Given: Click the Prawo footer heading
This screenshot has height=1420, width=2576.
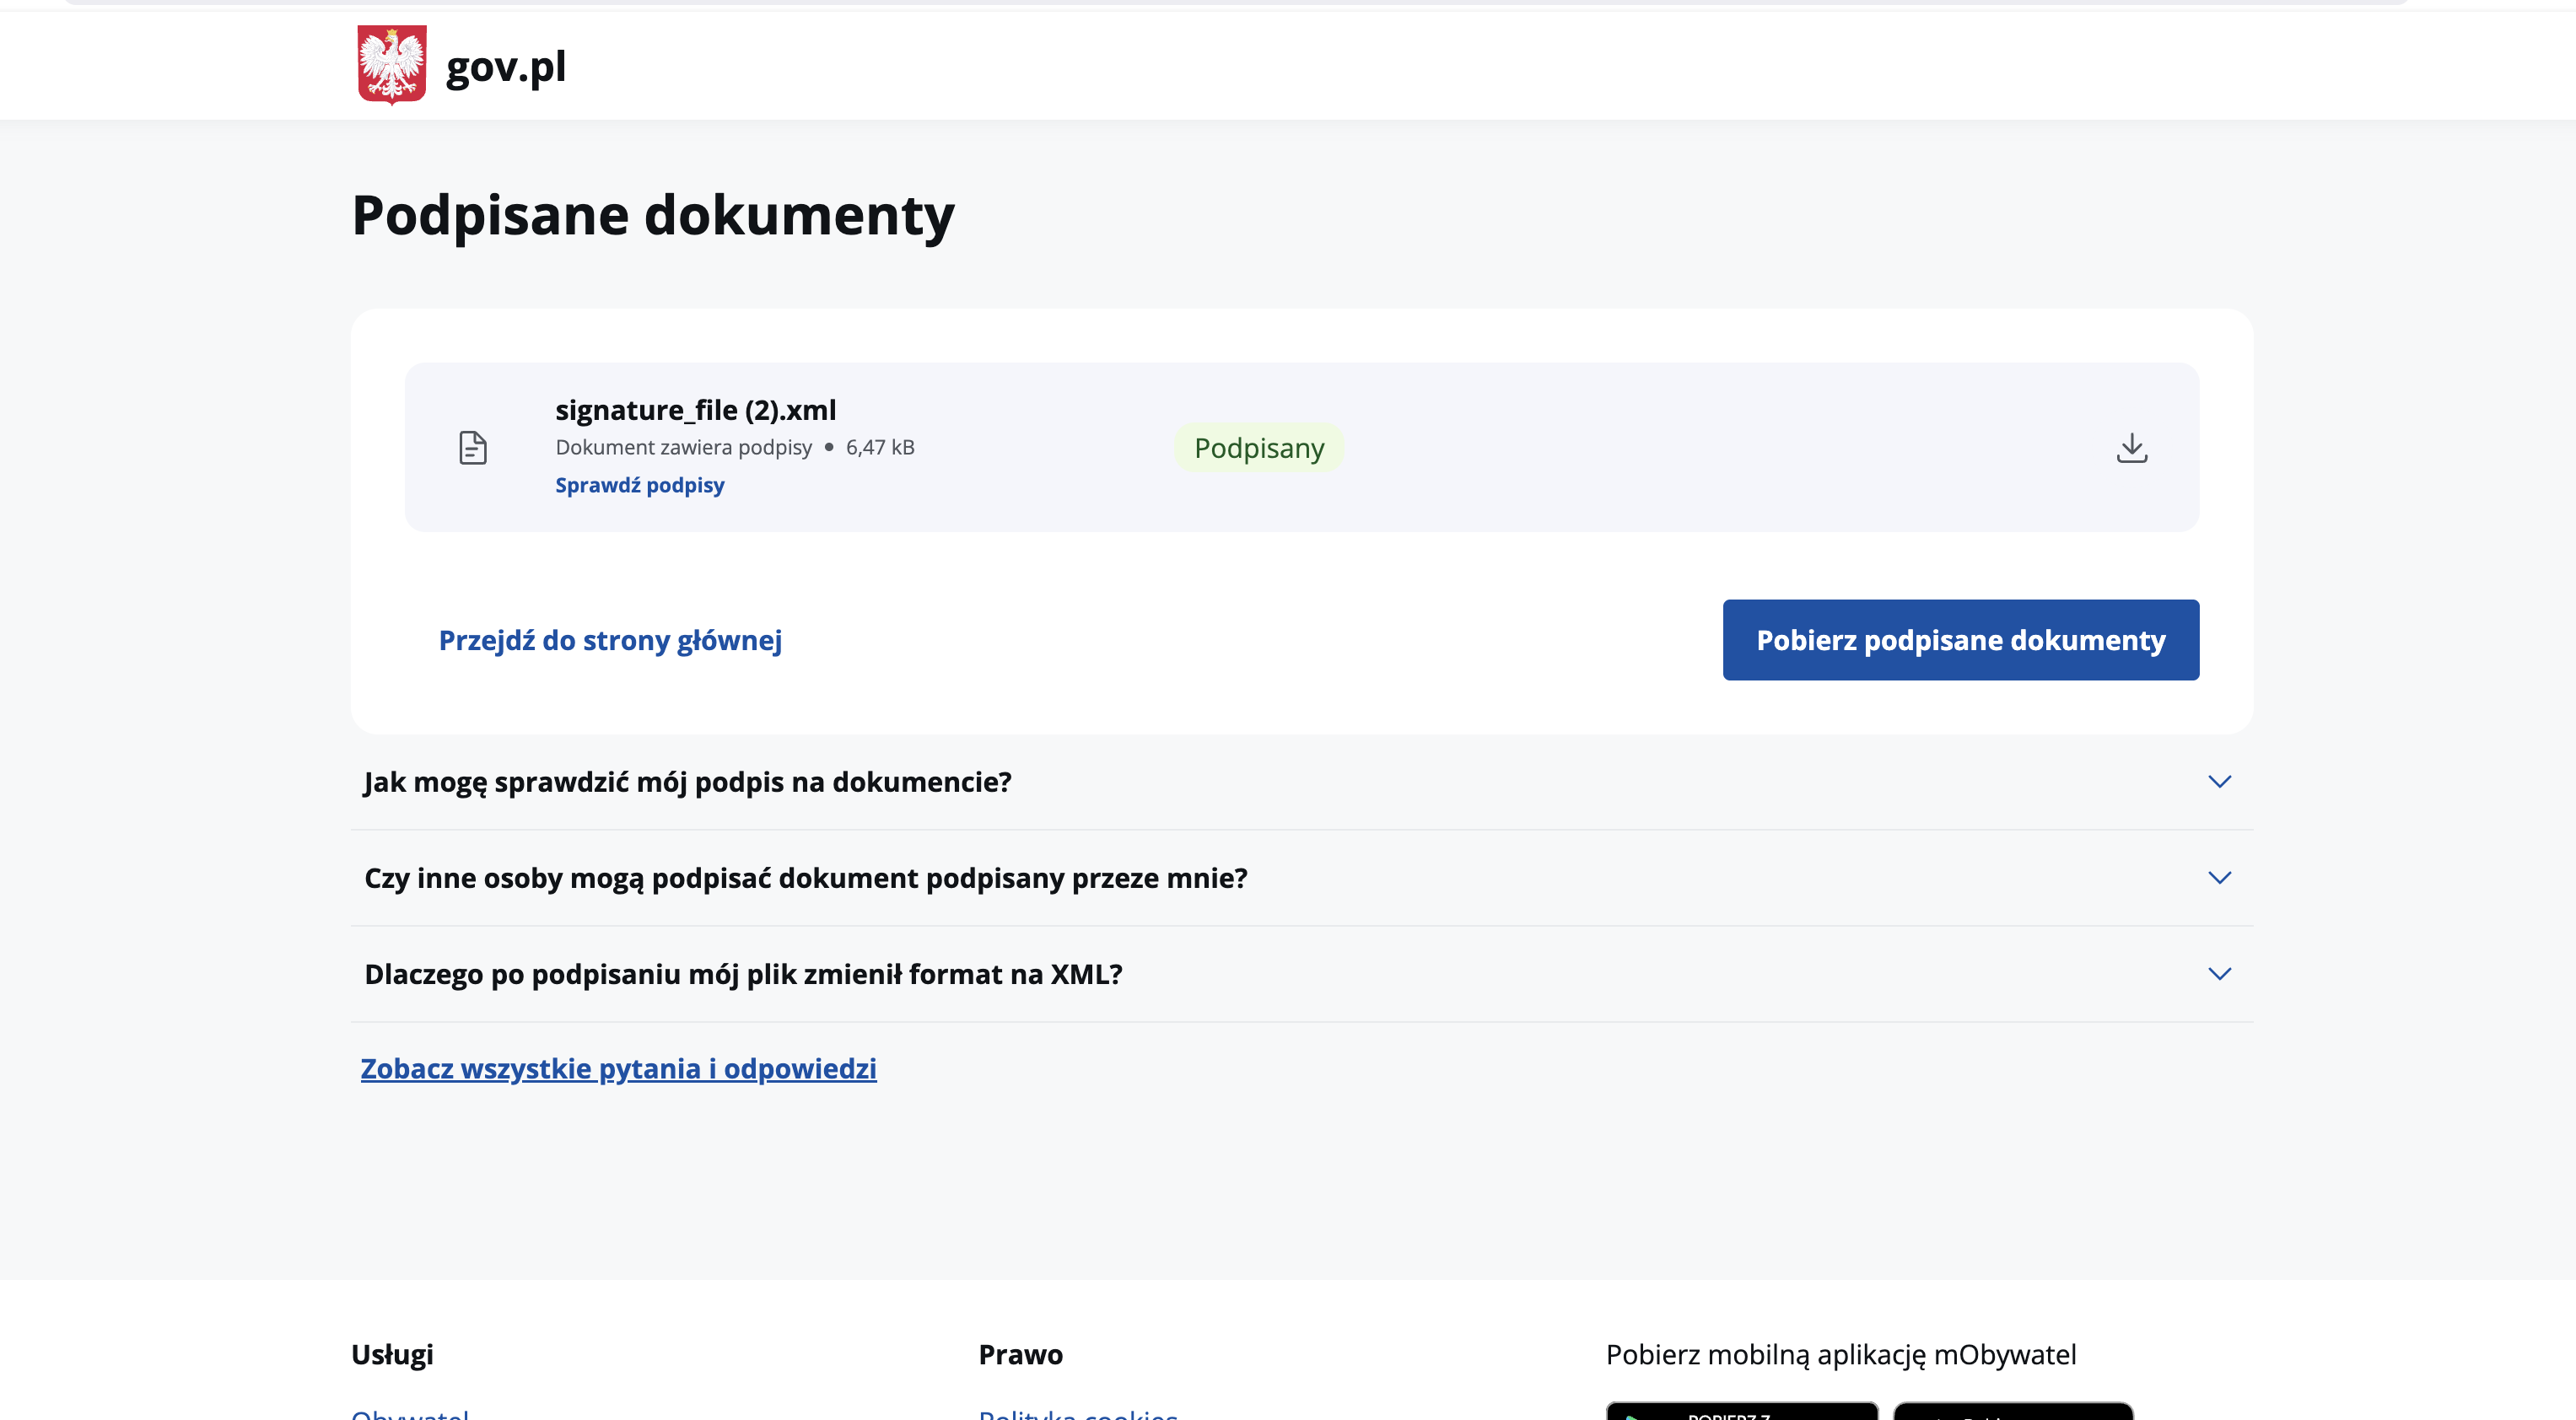Looking at the screenshot, I should [x=1020, y=1354].
